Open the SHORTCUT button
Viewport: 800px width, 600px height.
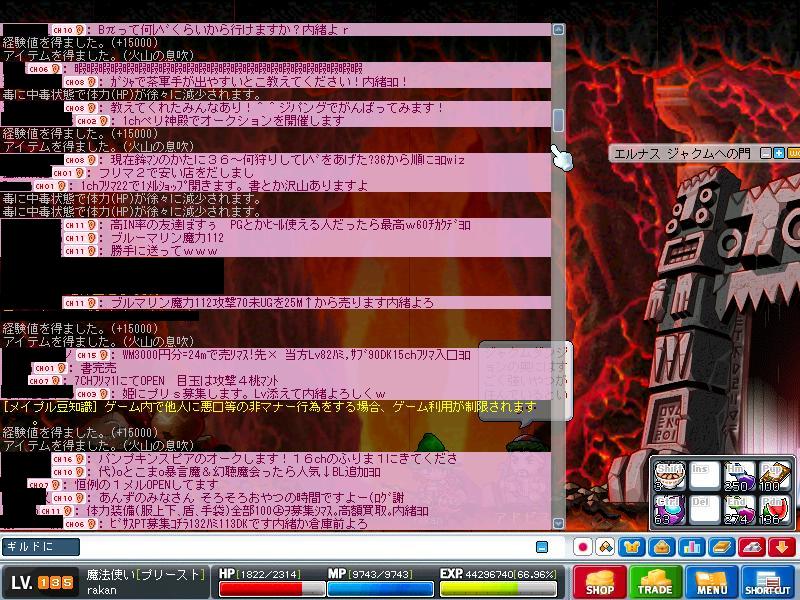[x=767, y=582]
